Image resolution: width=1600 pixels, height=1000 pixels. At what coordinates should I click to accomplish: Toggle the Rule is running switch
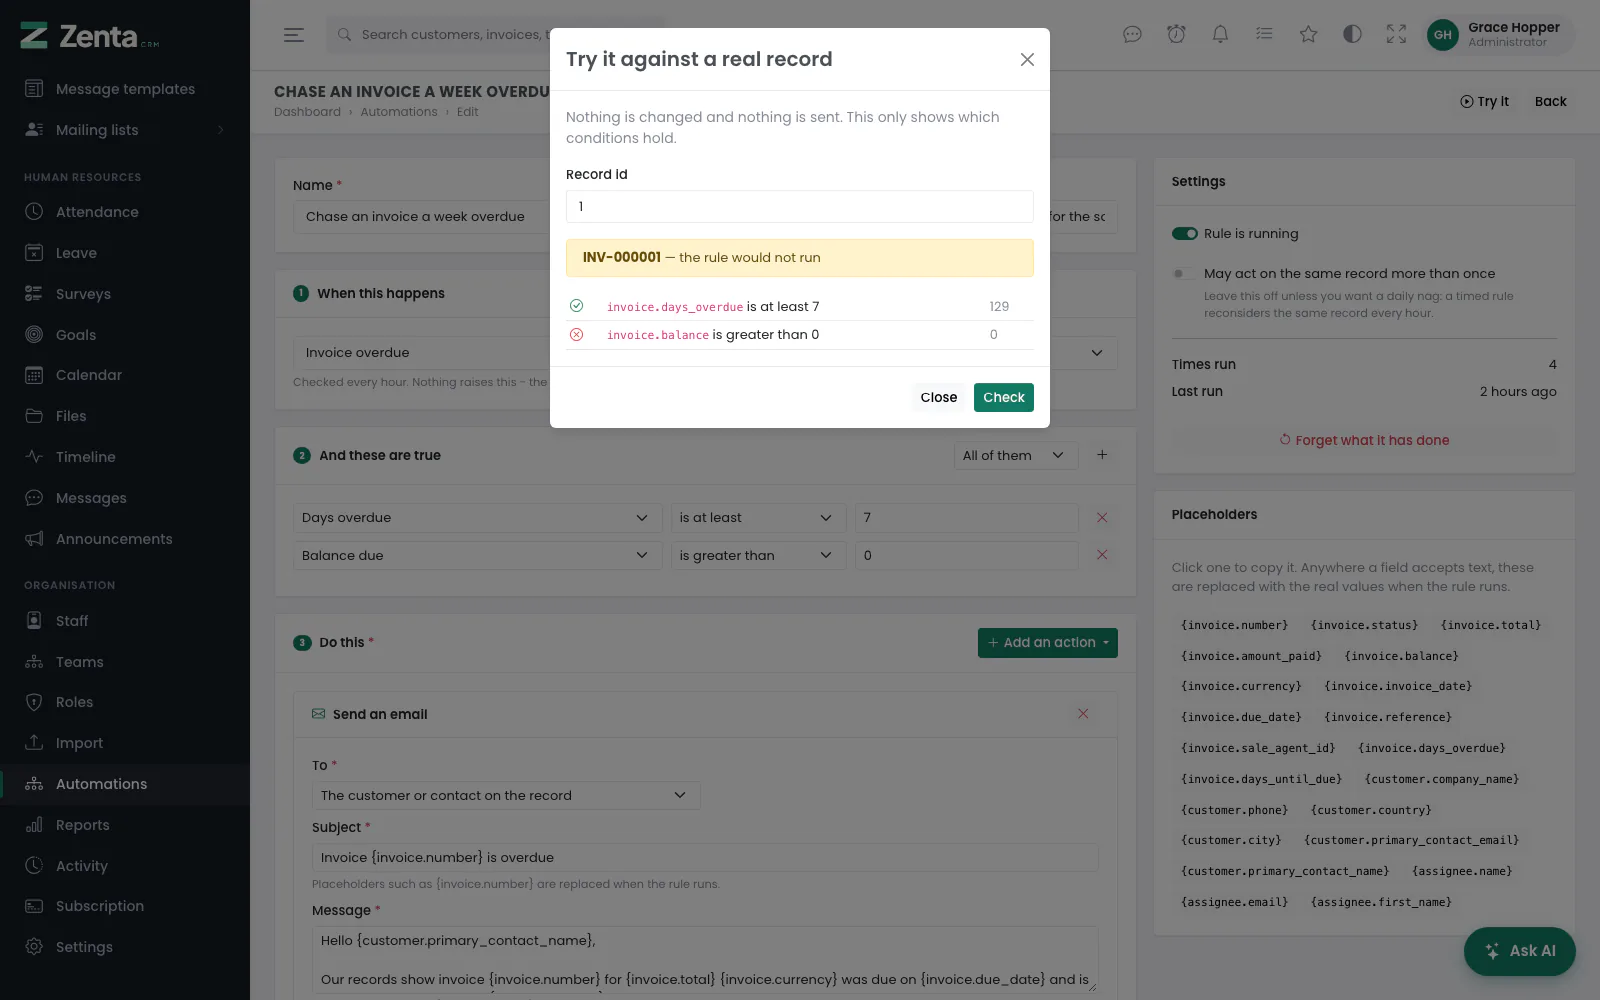tap(1185, 234)
